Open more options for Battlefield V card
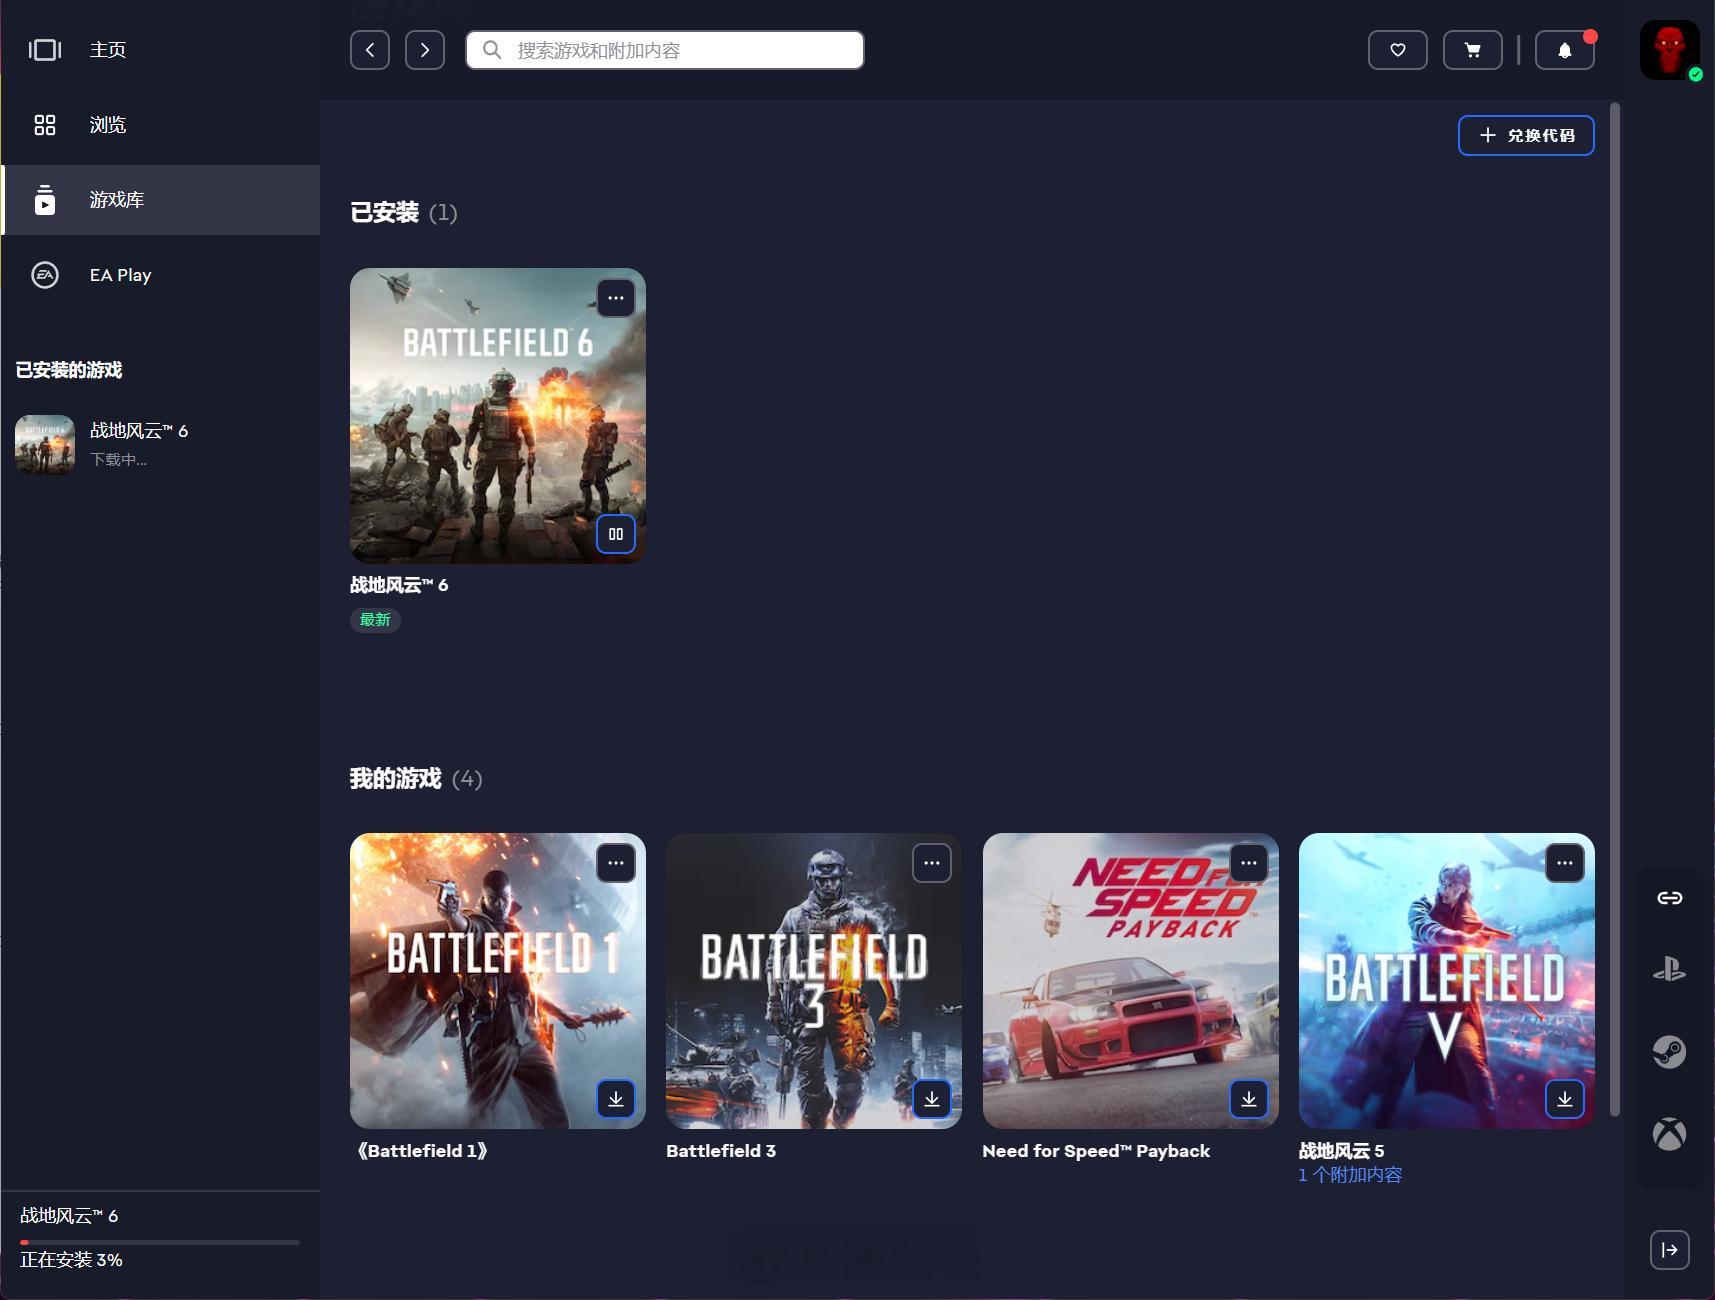 (x=1565, y=863)
